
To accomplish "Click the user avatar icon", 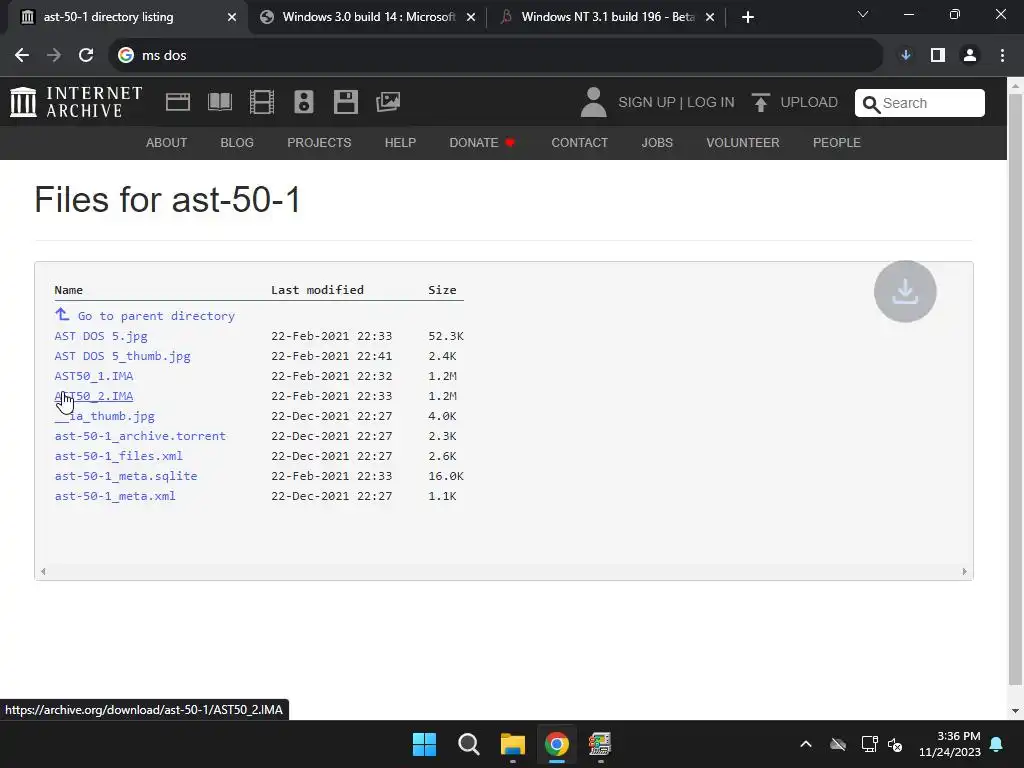I will [x=593, y=102].
